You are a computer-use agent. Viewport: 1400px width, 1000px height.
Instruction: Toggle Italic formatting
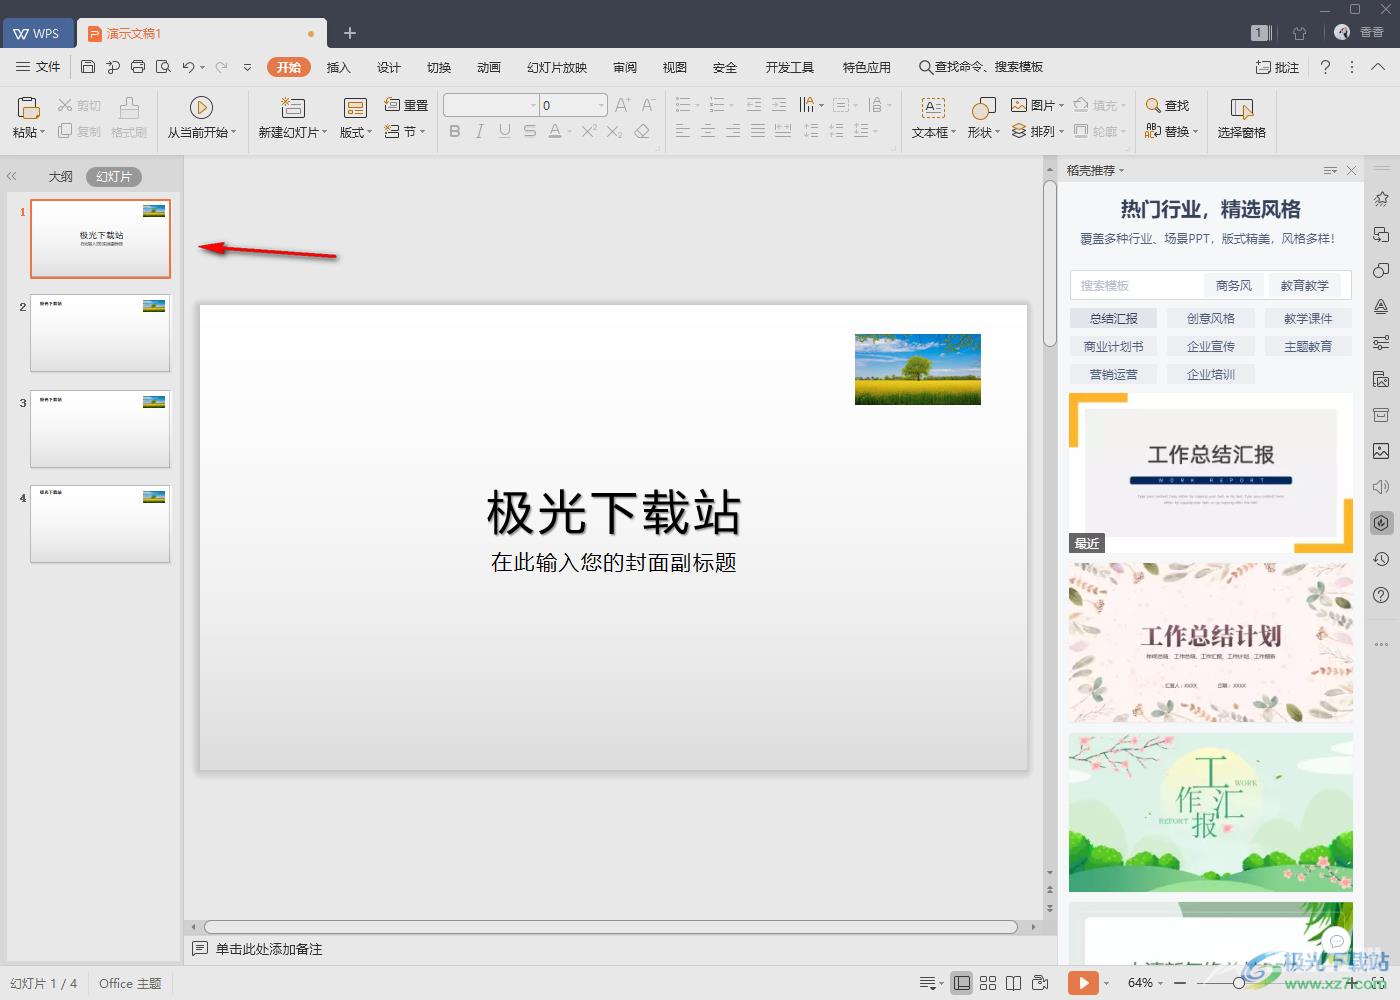coord(480,131)
